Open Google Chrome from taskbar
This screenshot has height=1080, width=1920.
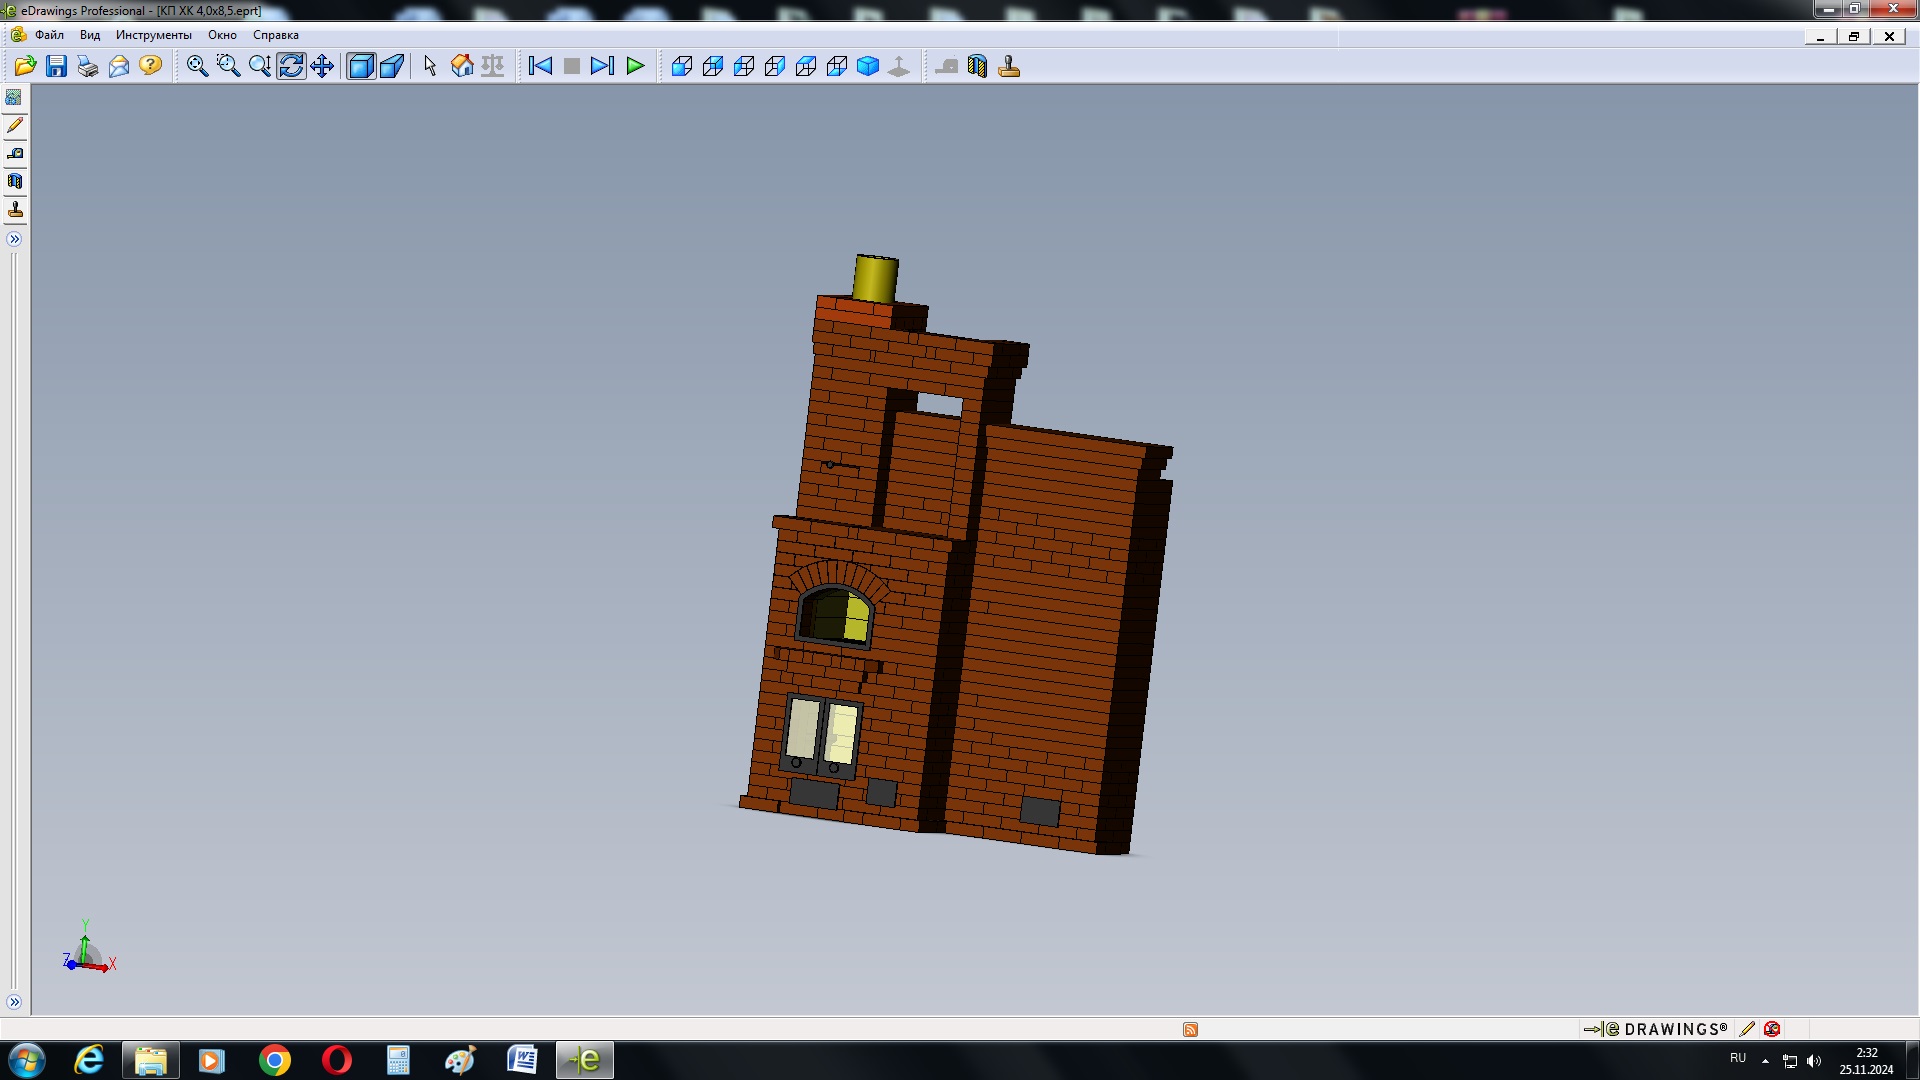coord(275,1060)
